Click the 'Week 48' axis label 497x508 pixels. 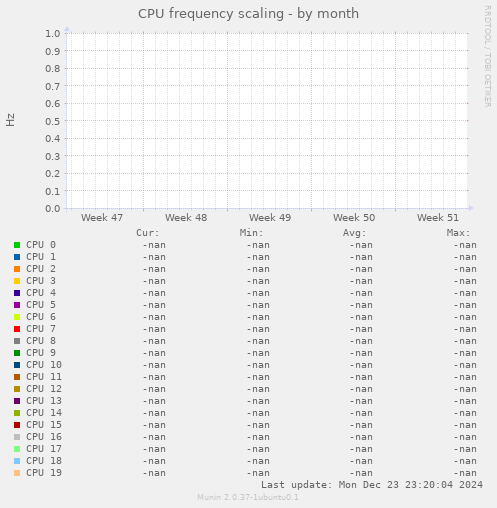186,218
